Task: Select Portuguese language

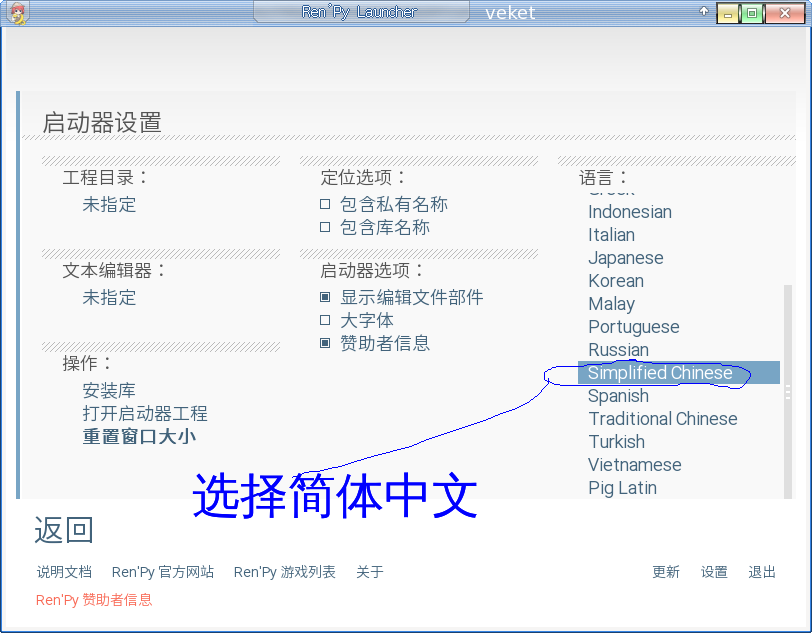Action: click(634, 327)
